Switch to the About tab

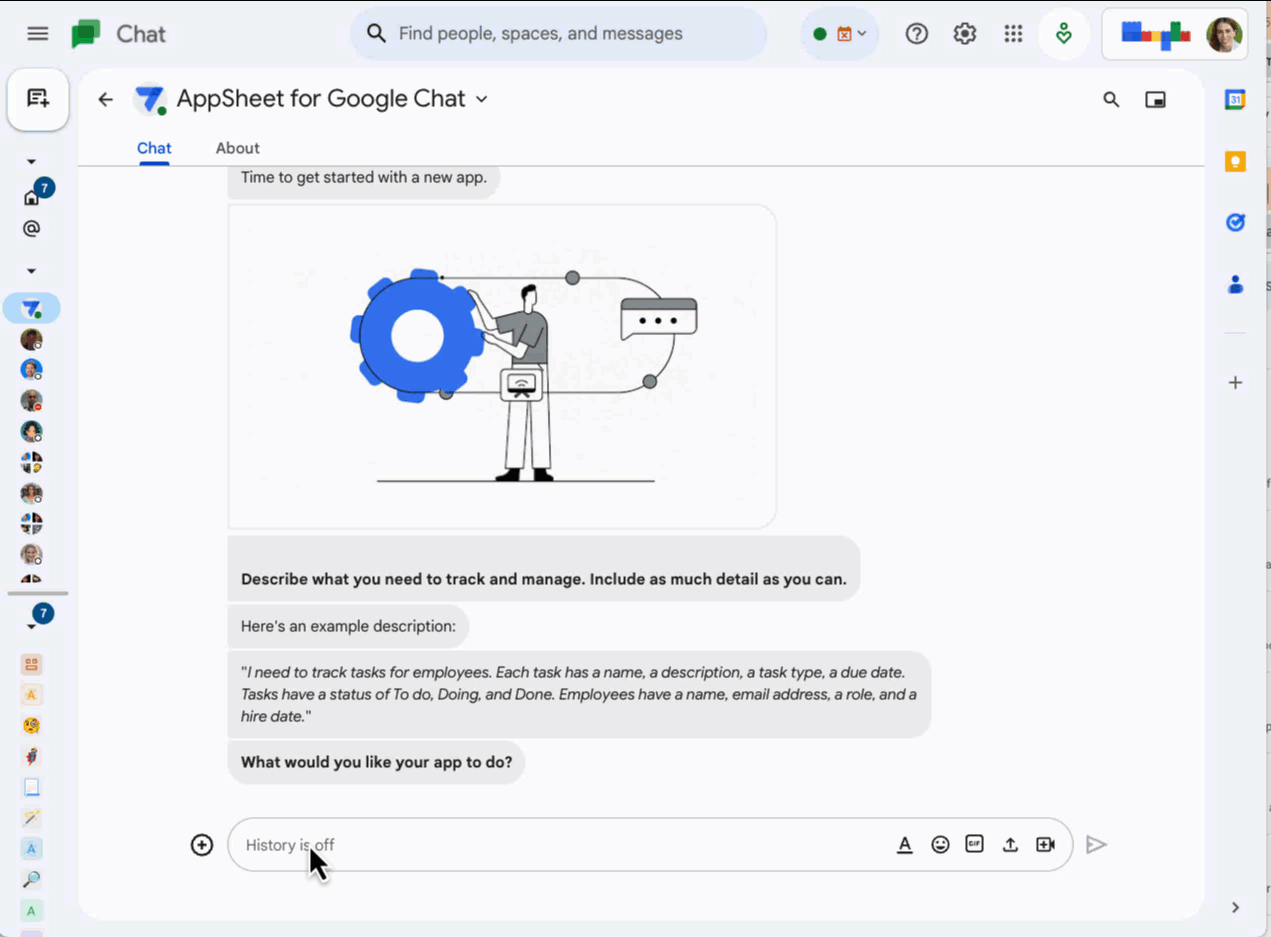[x=237, y=148]
